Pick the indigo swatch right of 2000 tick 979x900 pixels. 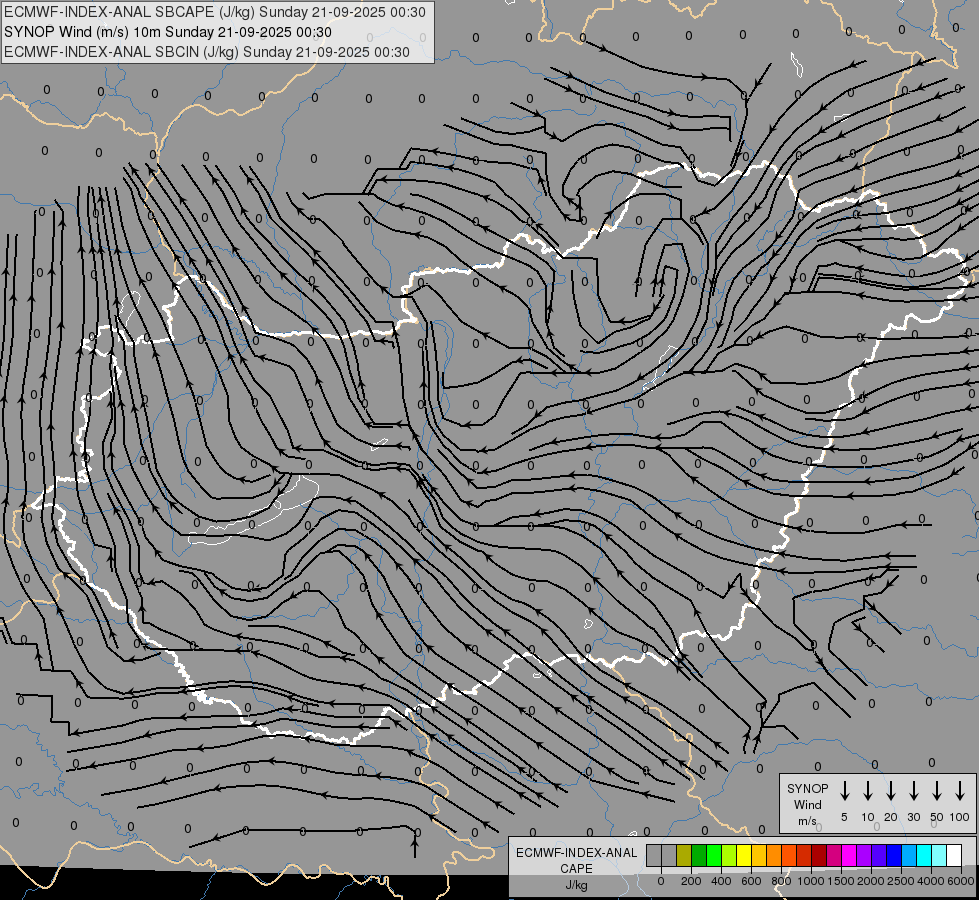click(878, 856)
